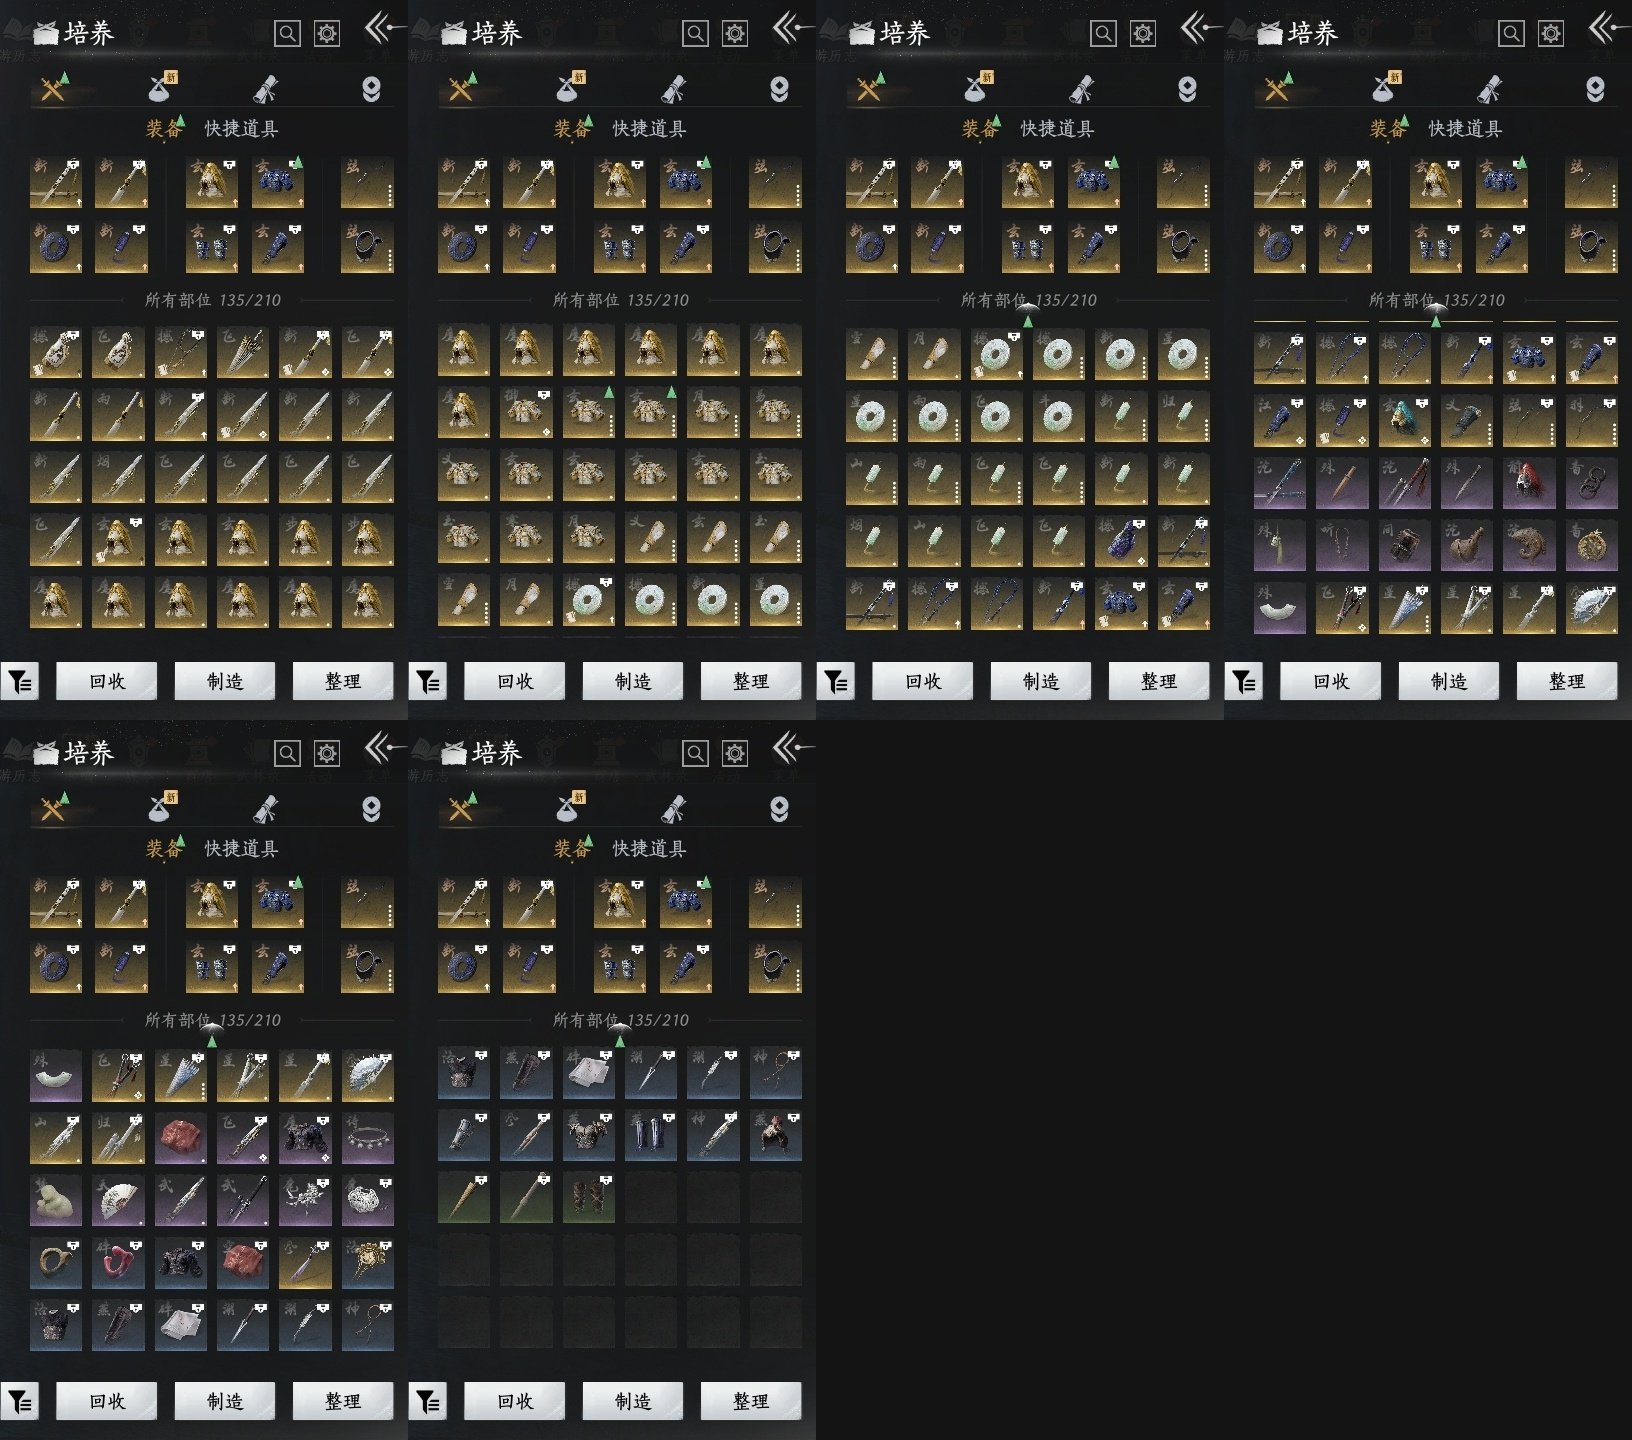Select the scroll icon in the second panel's category row
The width and height of the screenshot is (1632, 1440).
tap(674, 89)
